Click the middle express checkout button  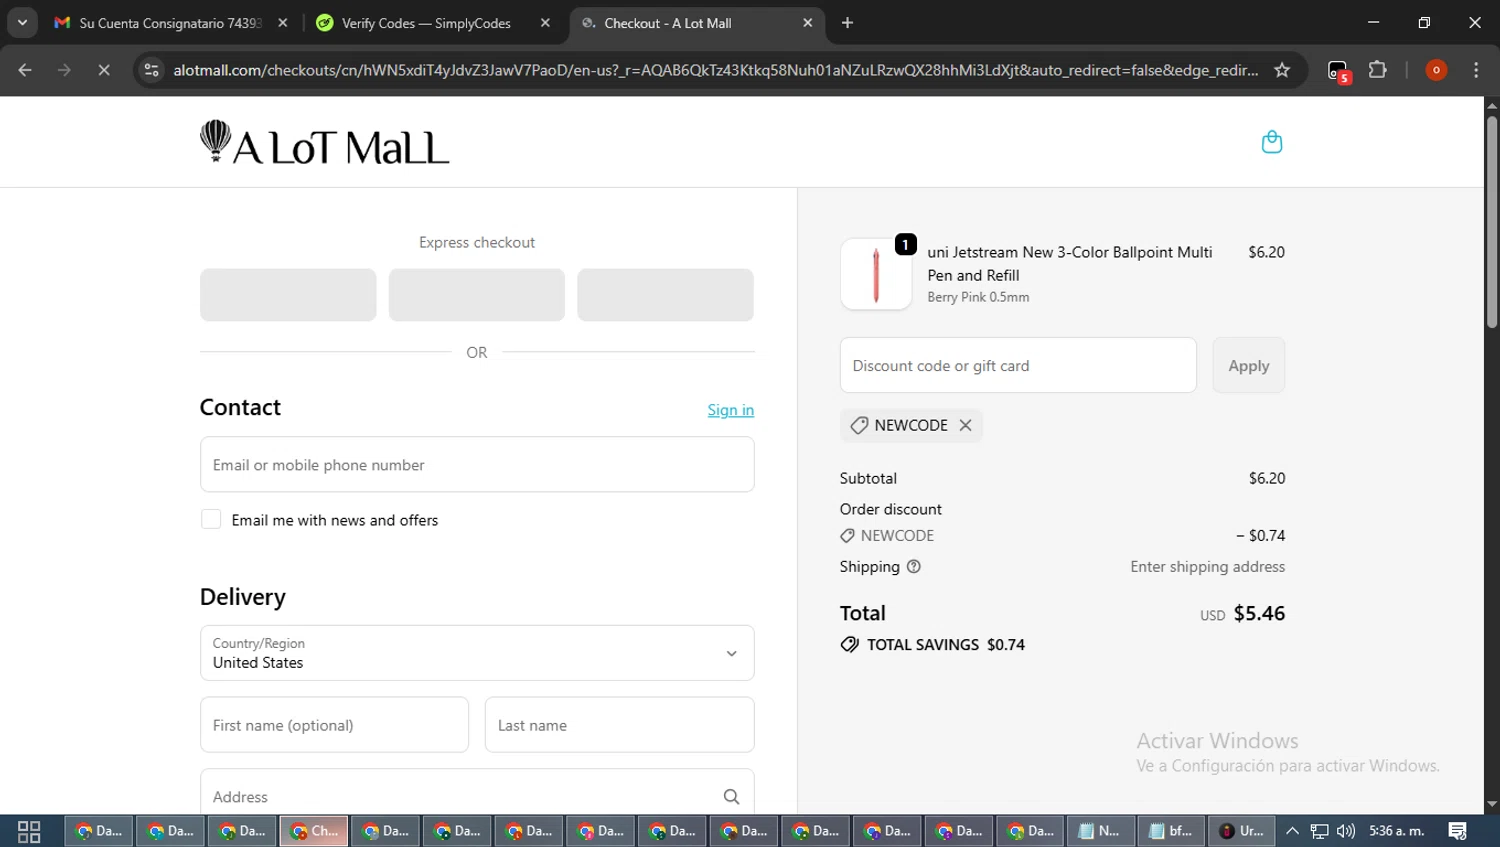477,295
